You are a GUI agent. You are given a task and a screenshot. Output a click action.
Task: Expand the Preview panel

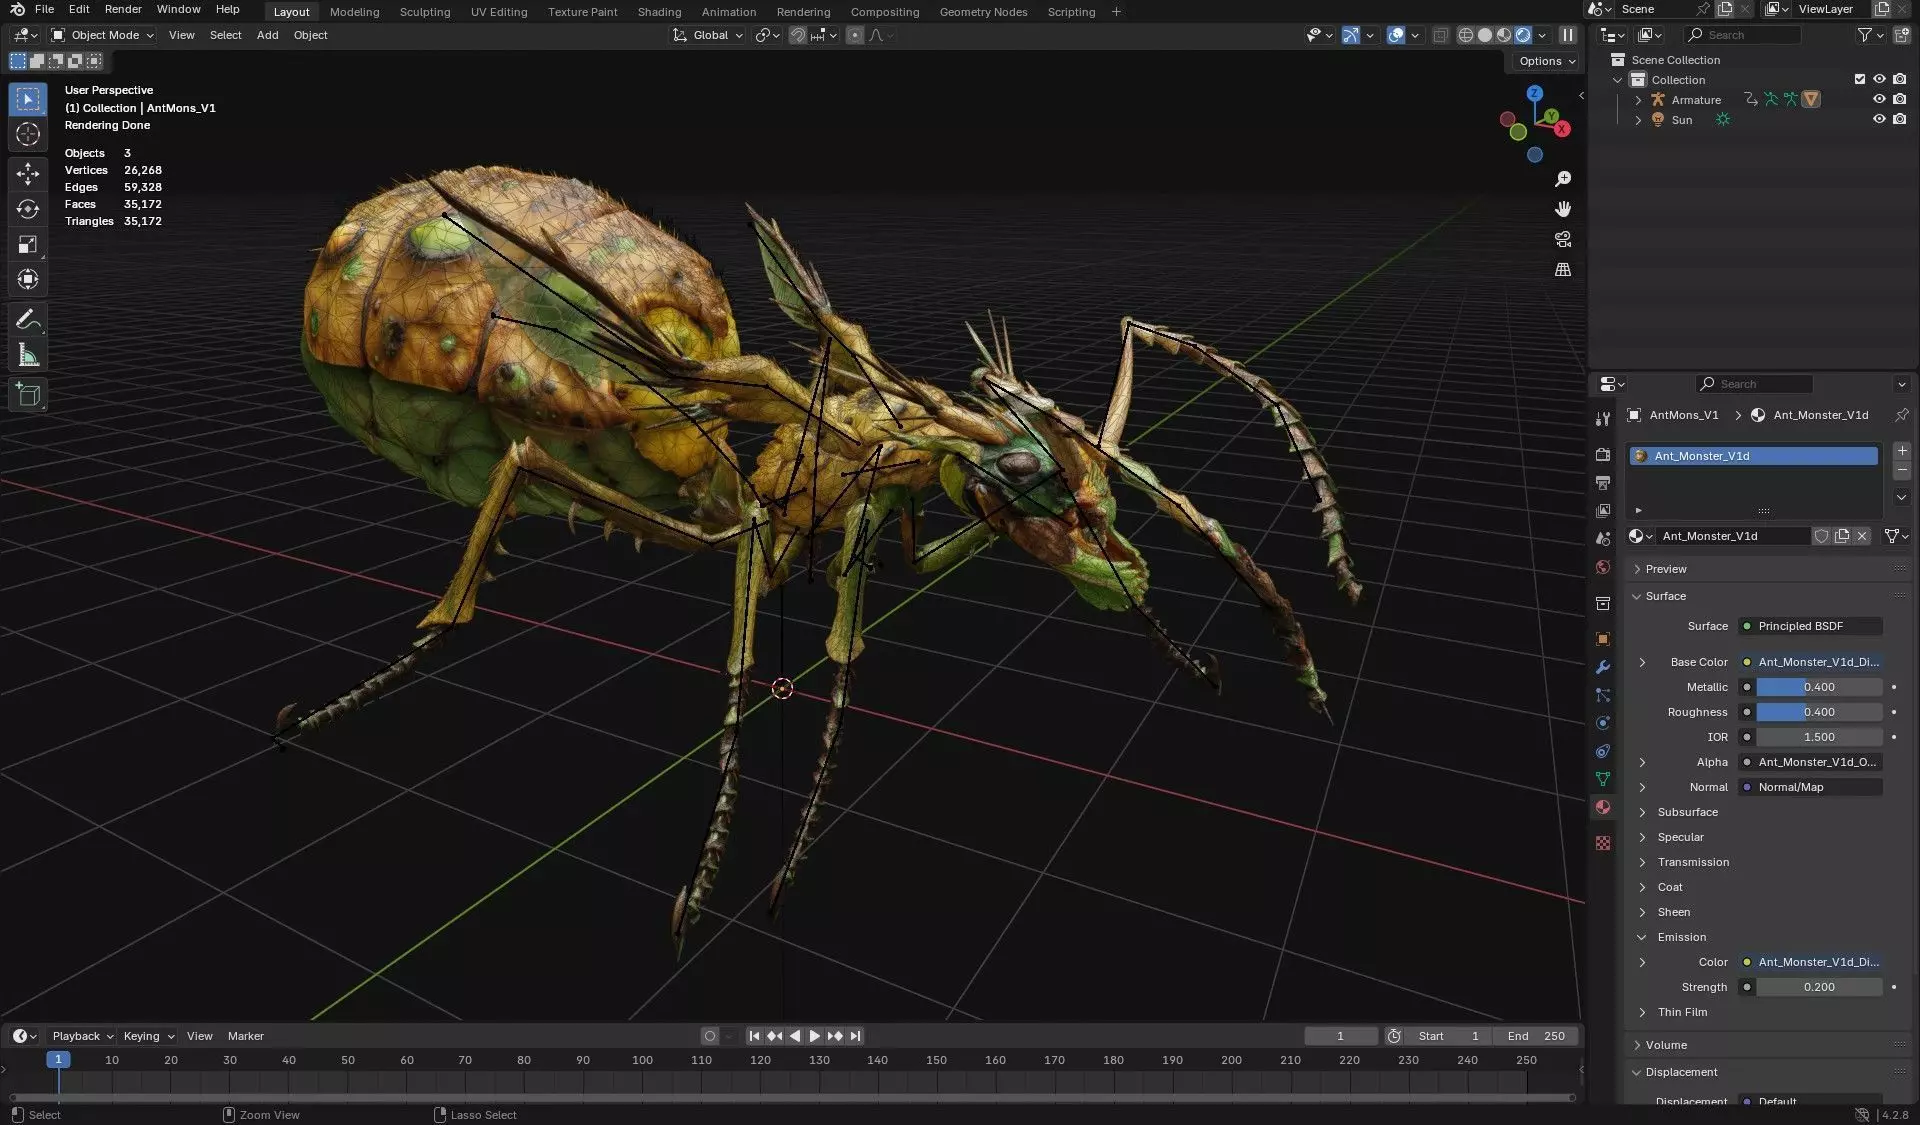click(x=1665, y=569)
